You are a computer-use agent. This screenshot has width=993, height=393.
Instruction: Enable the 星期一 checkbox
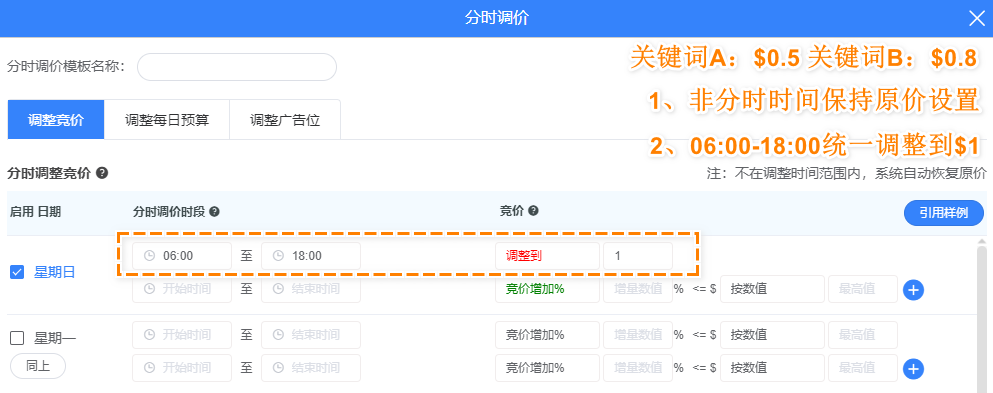click(17, 339)
